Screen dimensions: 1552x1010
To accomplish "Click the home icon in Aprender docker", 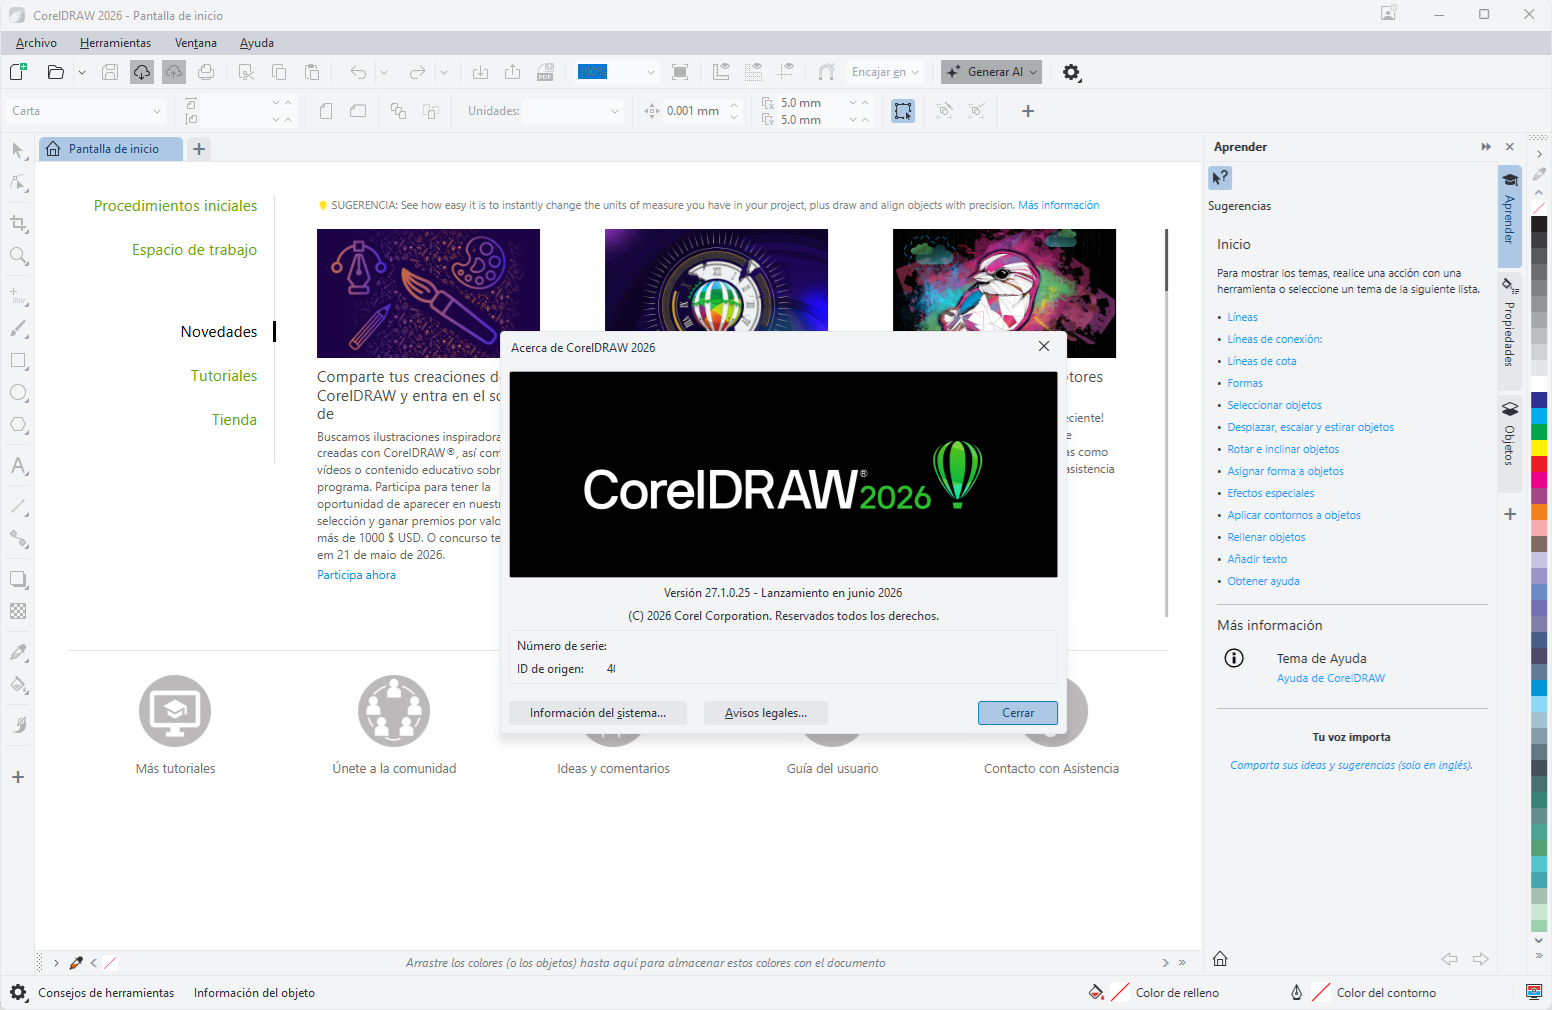I will coord(1220,959).
